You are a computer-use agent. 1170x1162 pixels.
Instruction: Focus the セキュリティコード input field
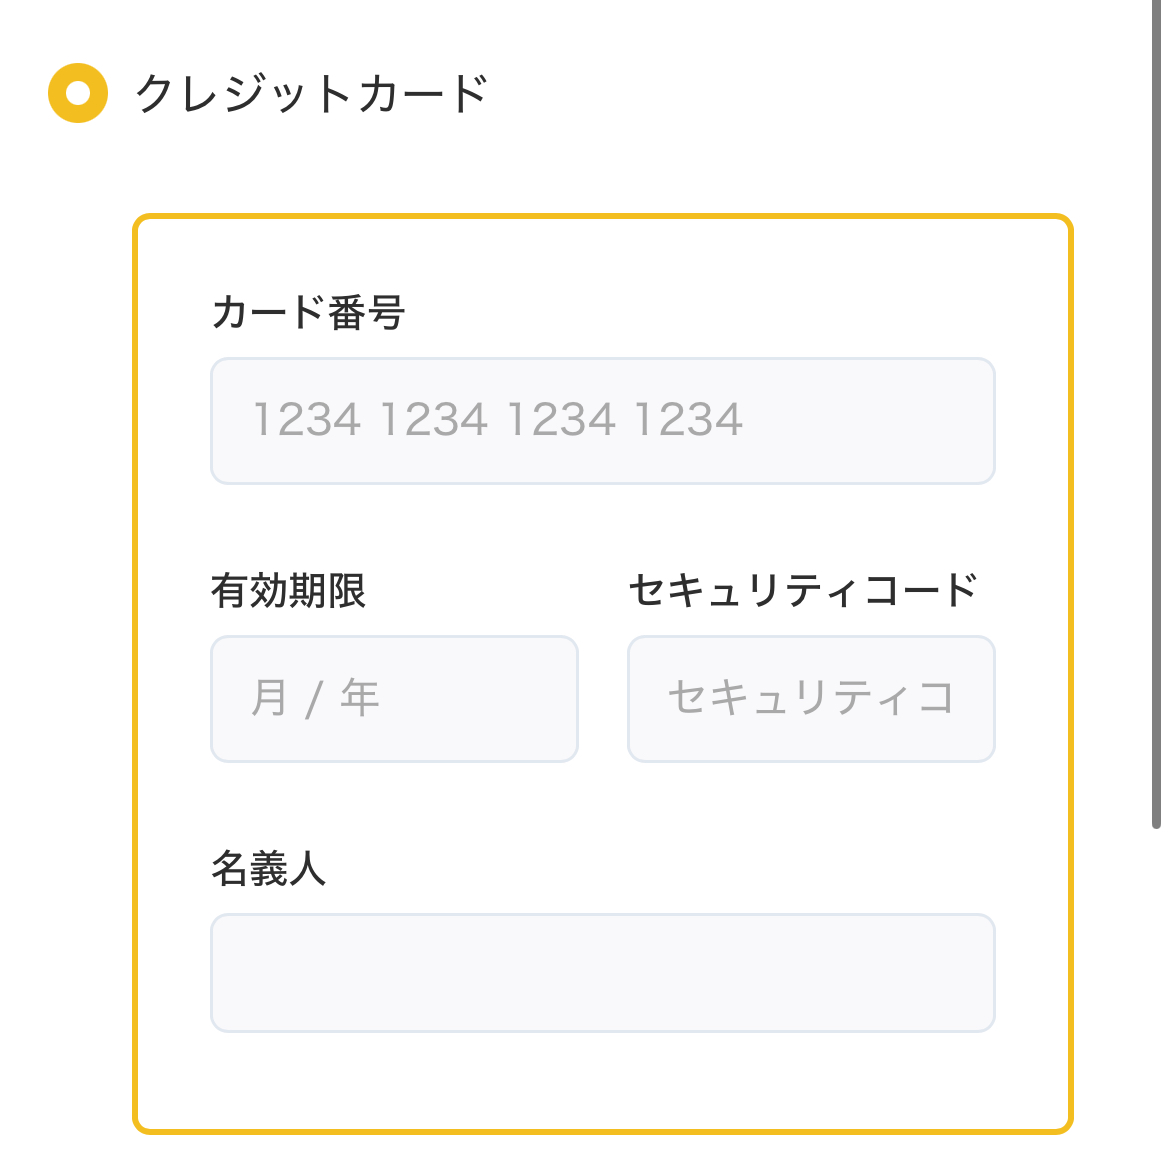(811, 699)
